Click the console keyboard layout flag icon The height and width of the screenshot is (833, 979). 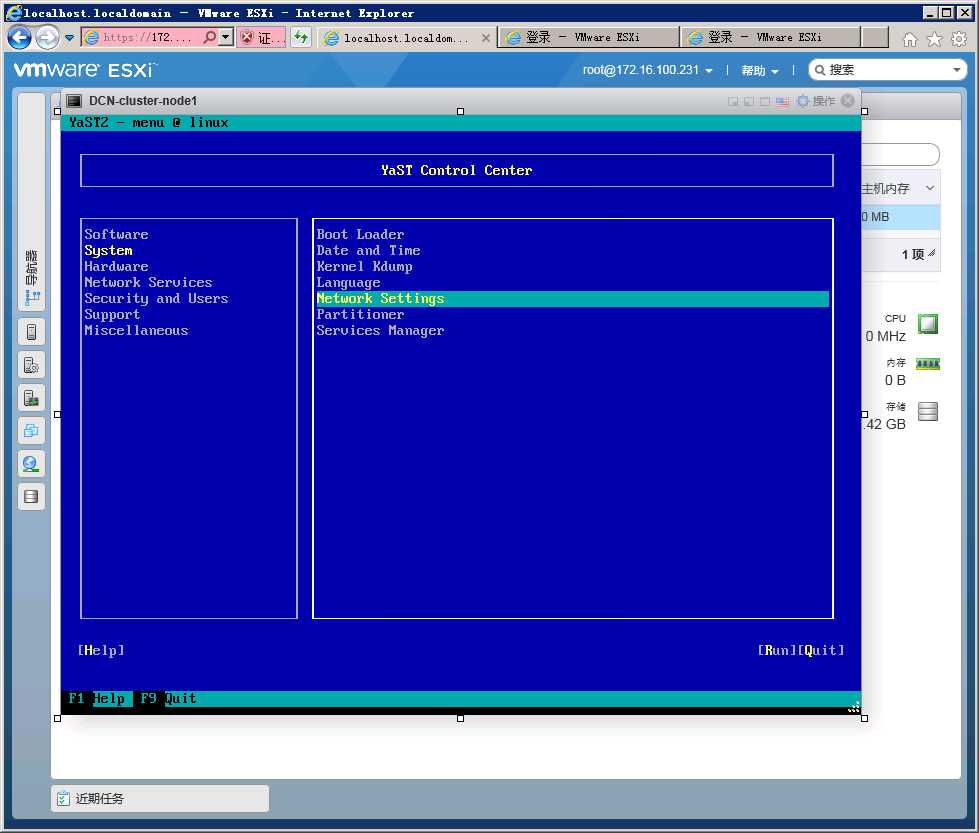(x=783, y=101)
